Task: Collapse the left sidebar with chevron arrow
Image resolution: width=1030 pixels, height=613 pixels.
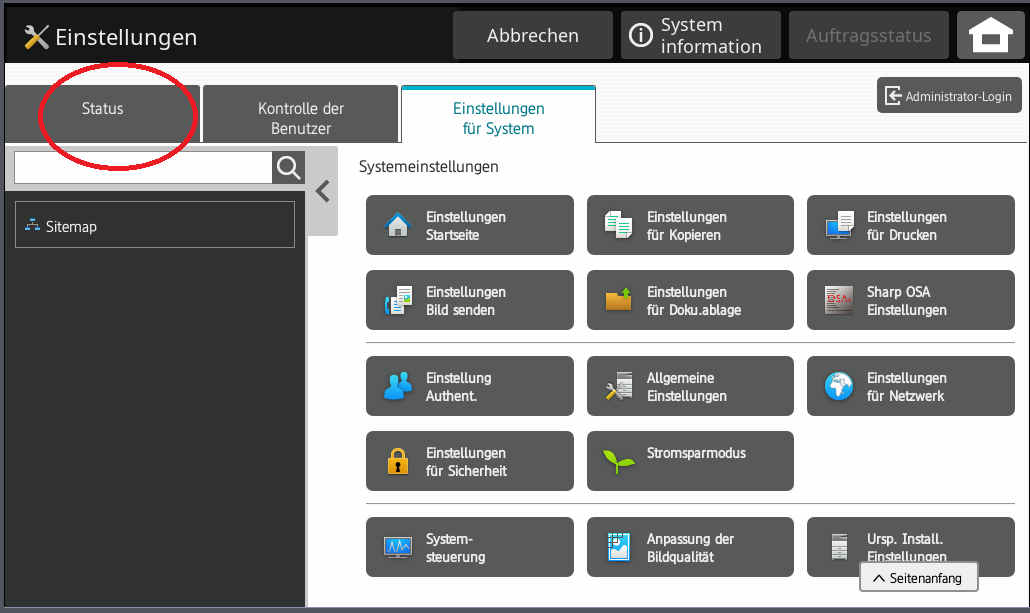Action: (x=322, y=191)
